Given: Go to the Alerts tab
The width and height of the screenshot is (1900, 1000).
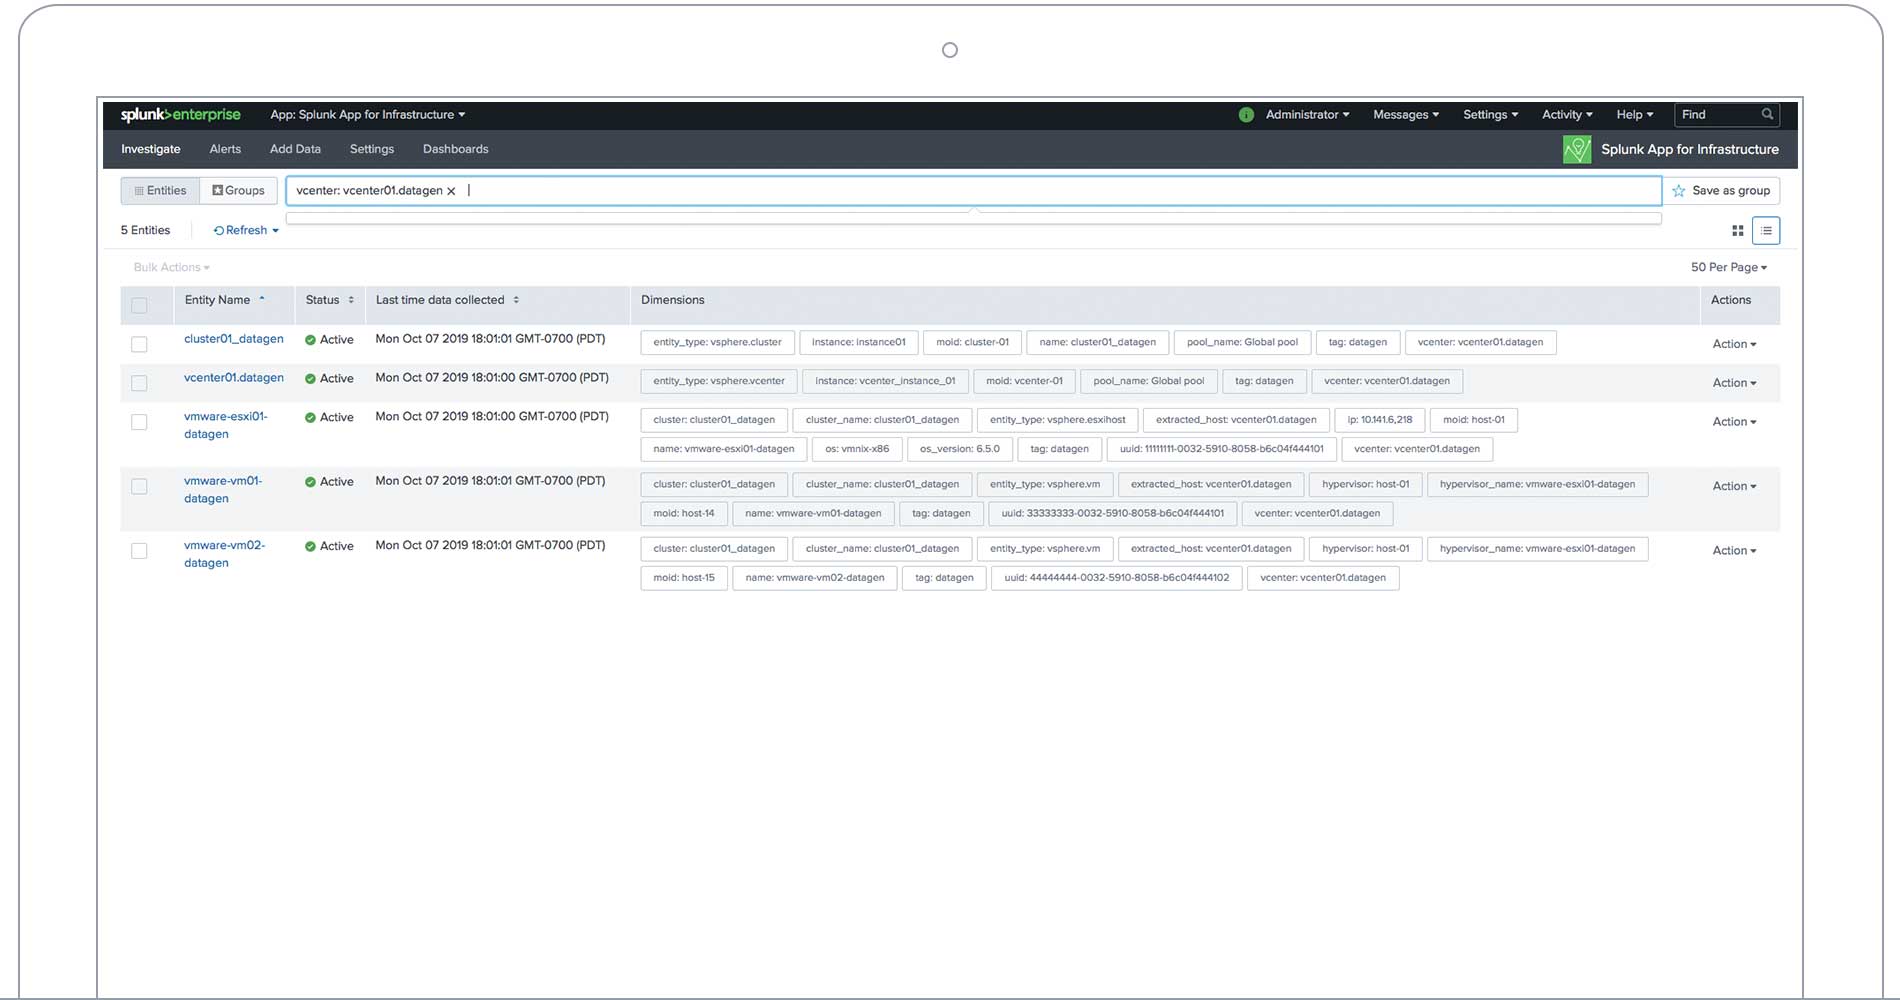Looking at the screenshot, I should (225, 149).
